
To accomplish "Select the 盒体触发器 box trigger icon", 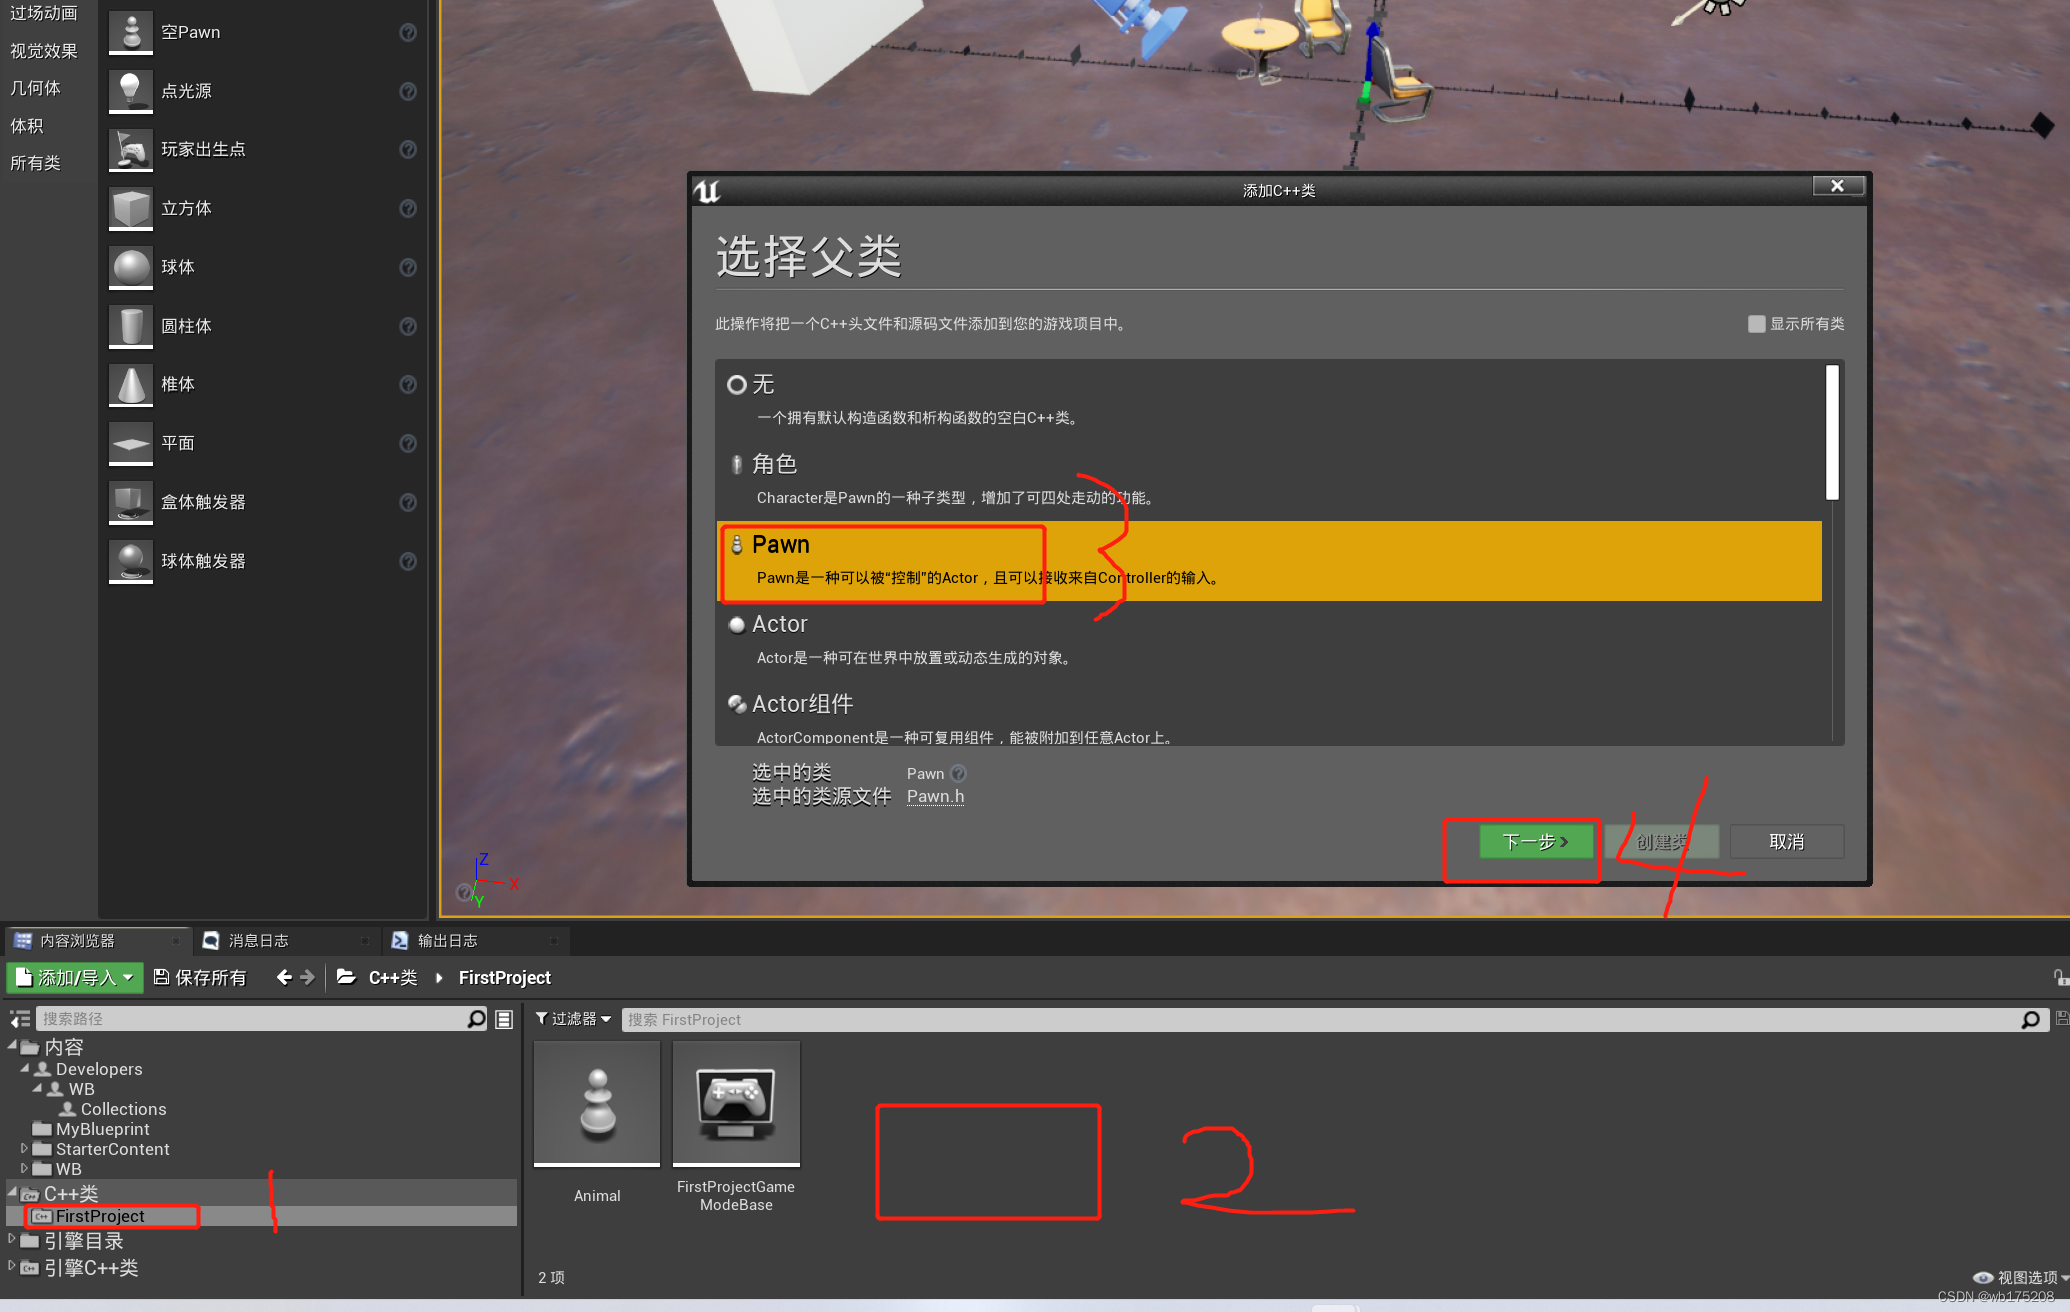I will tap(130, 502).
